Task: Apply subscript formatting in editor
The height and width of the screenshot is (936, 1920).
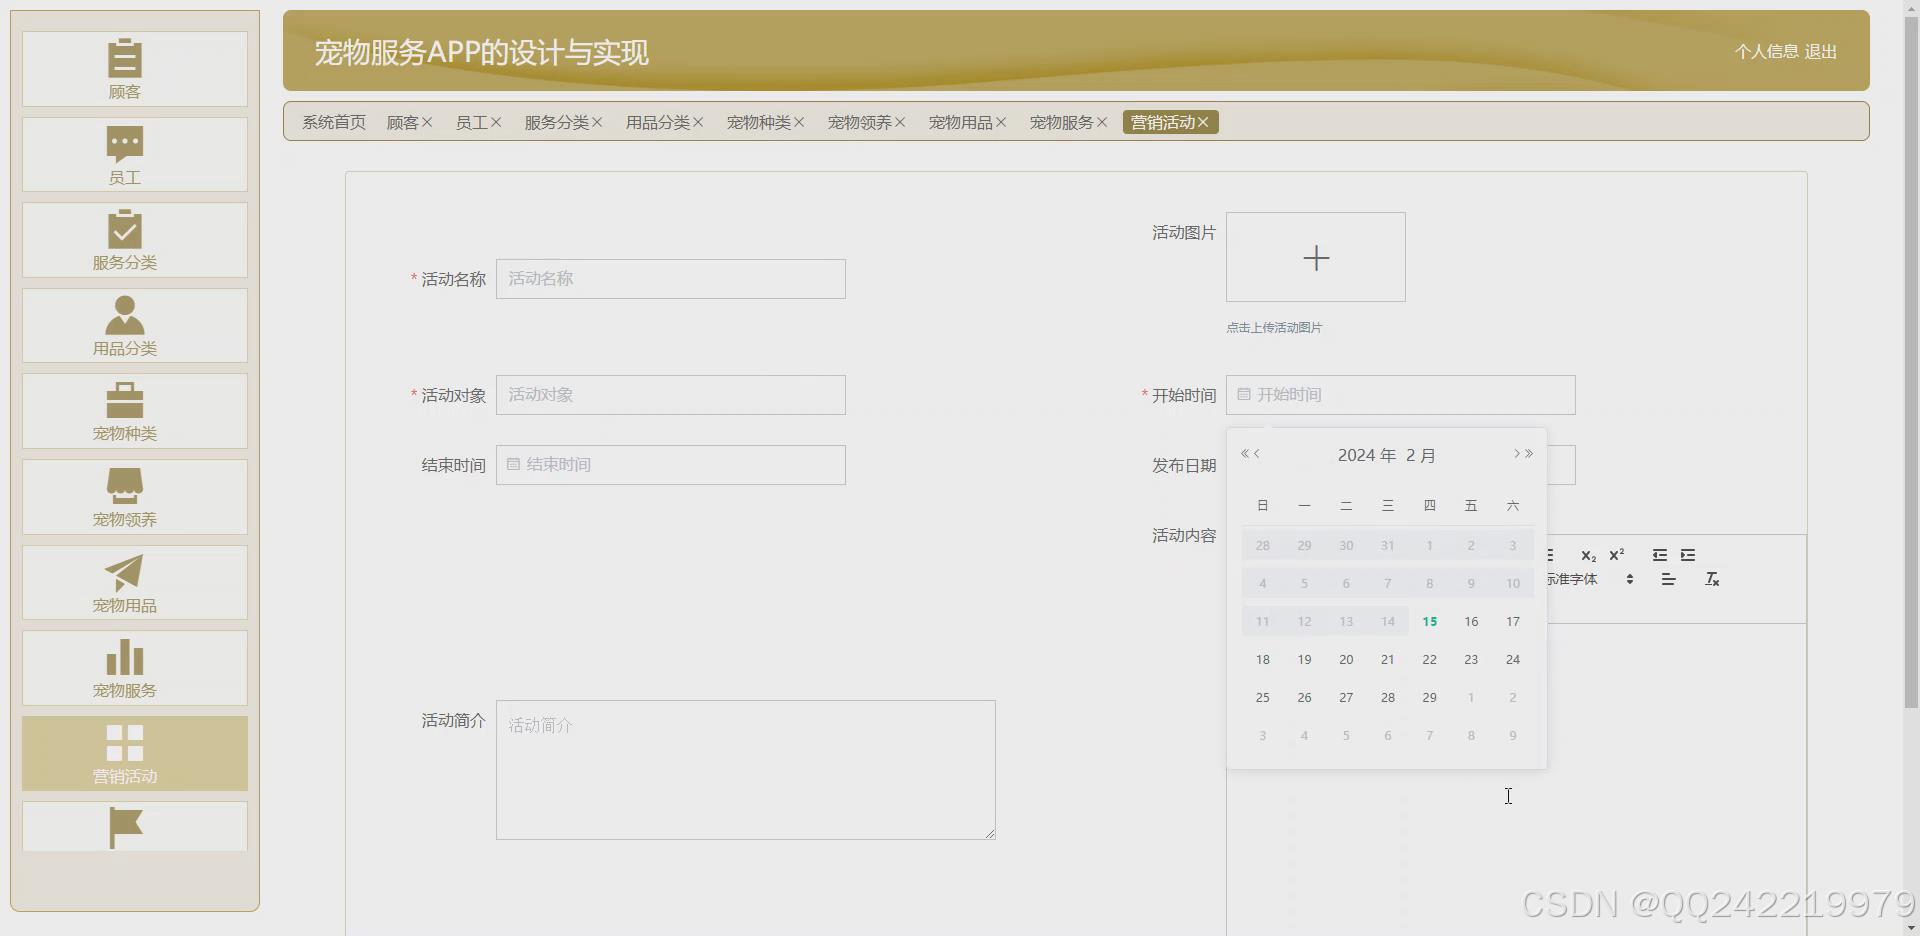Action: (x=1588, y=555)
